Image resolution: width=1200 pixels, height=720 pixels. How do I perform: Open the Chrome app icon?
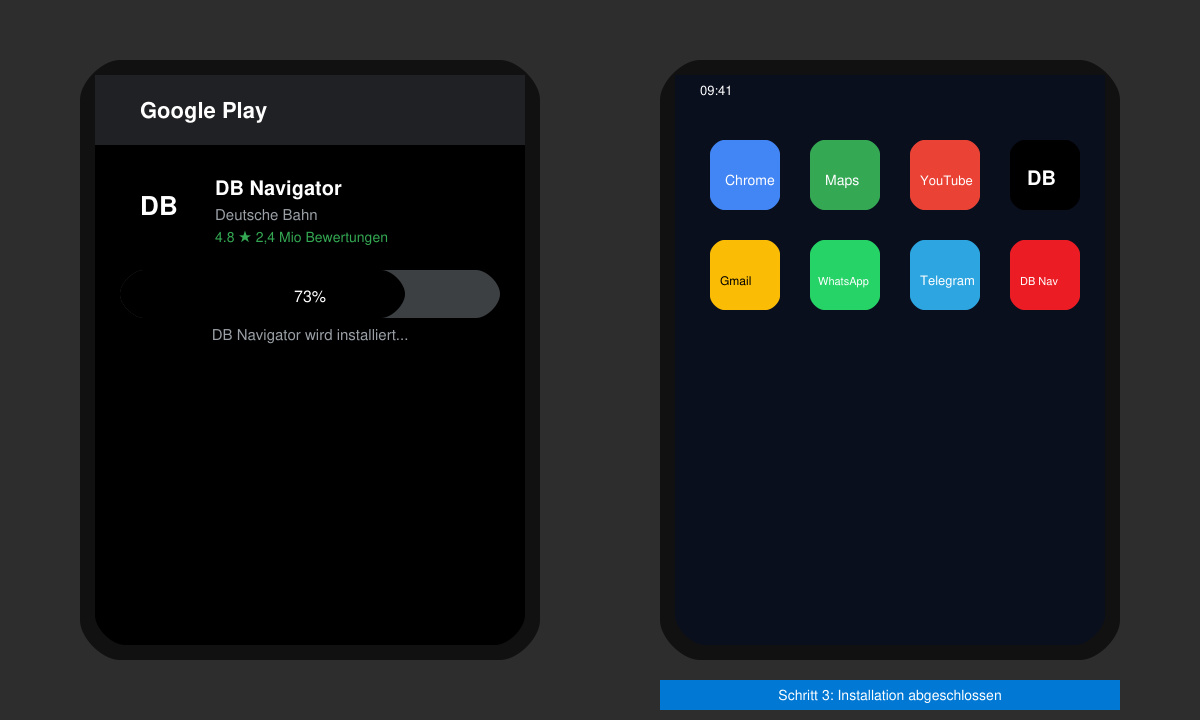745,175
